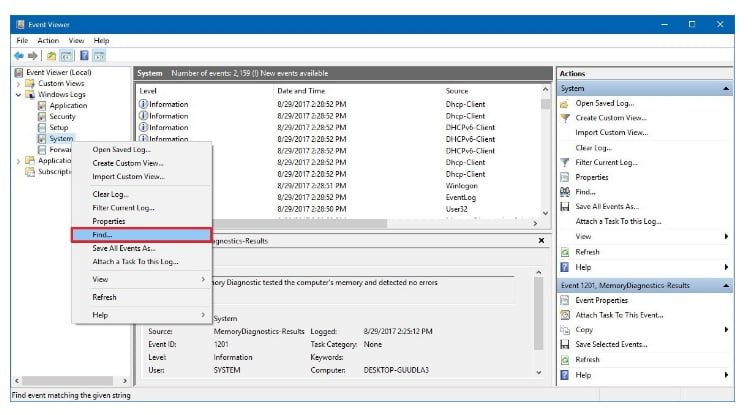The image size is (756, 415).
Task: Select the Security log in the tree
Action: (62, 117)
